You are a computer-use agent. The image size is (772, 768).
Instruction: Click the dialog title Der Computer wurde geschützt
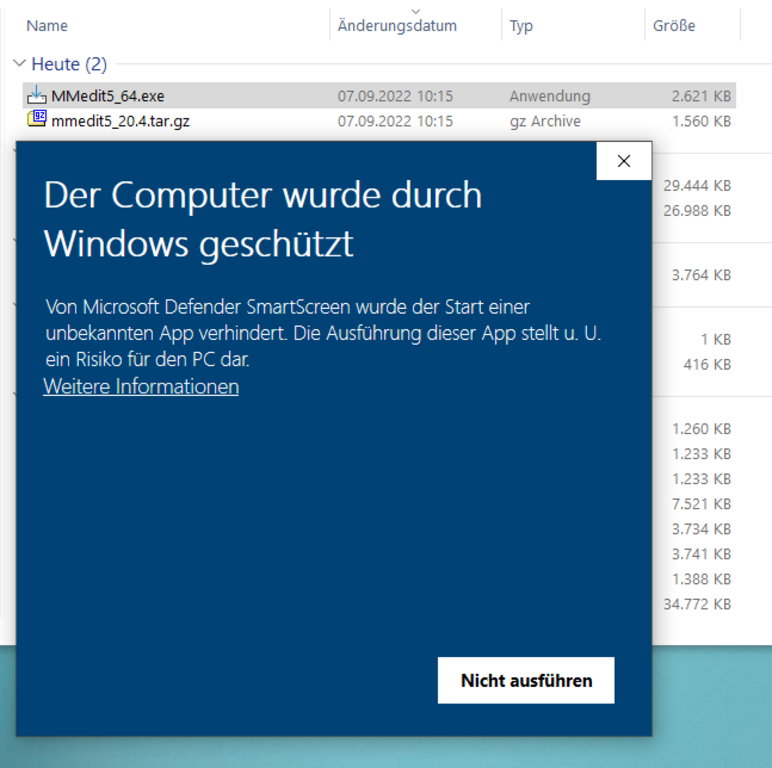(x=262, y=219)
